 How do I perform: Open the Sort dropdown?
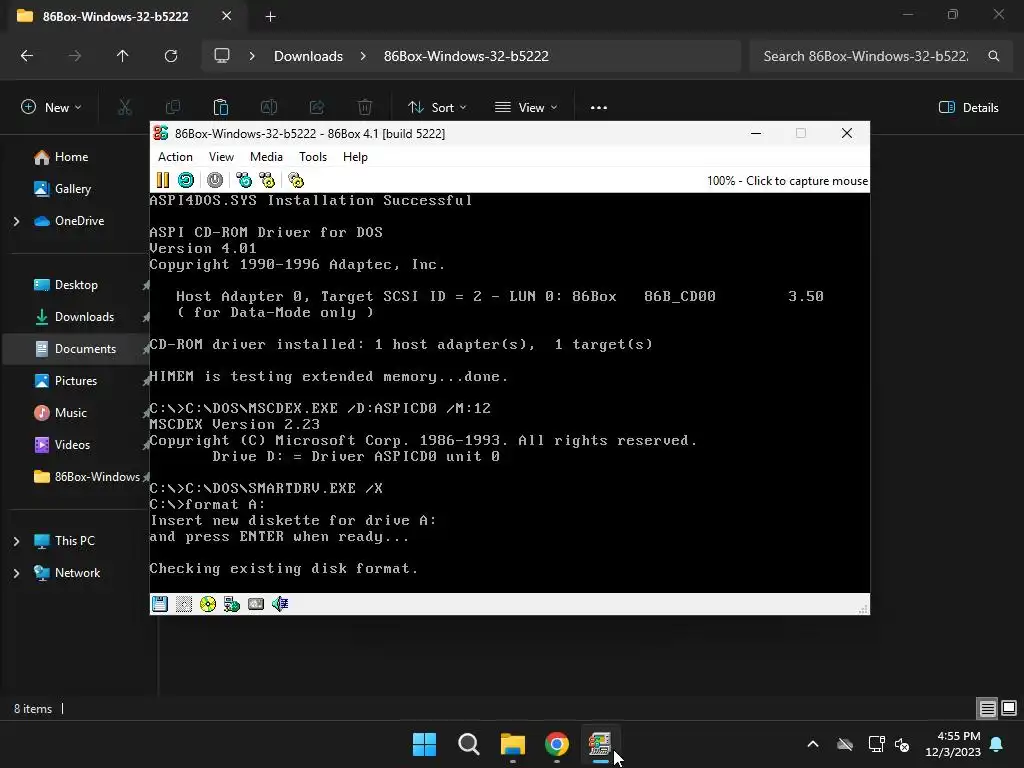click(x=437, y=108)
